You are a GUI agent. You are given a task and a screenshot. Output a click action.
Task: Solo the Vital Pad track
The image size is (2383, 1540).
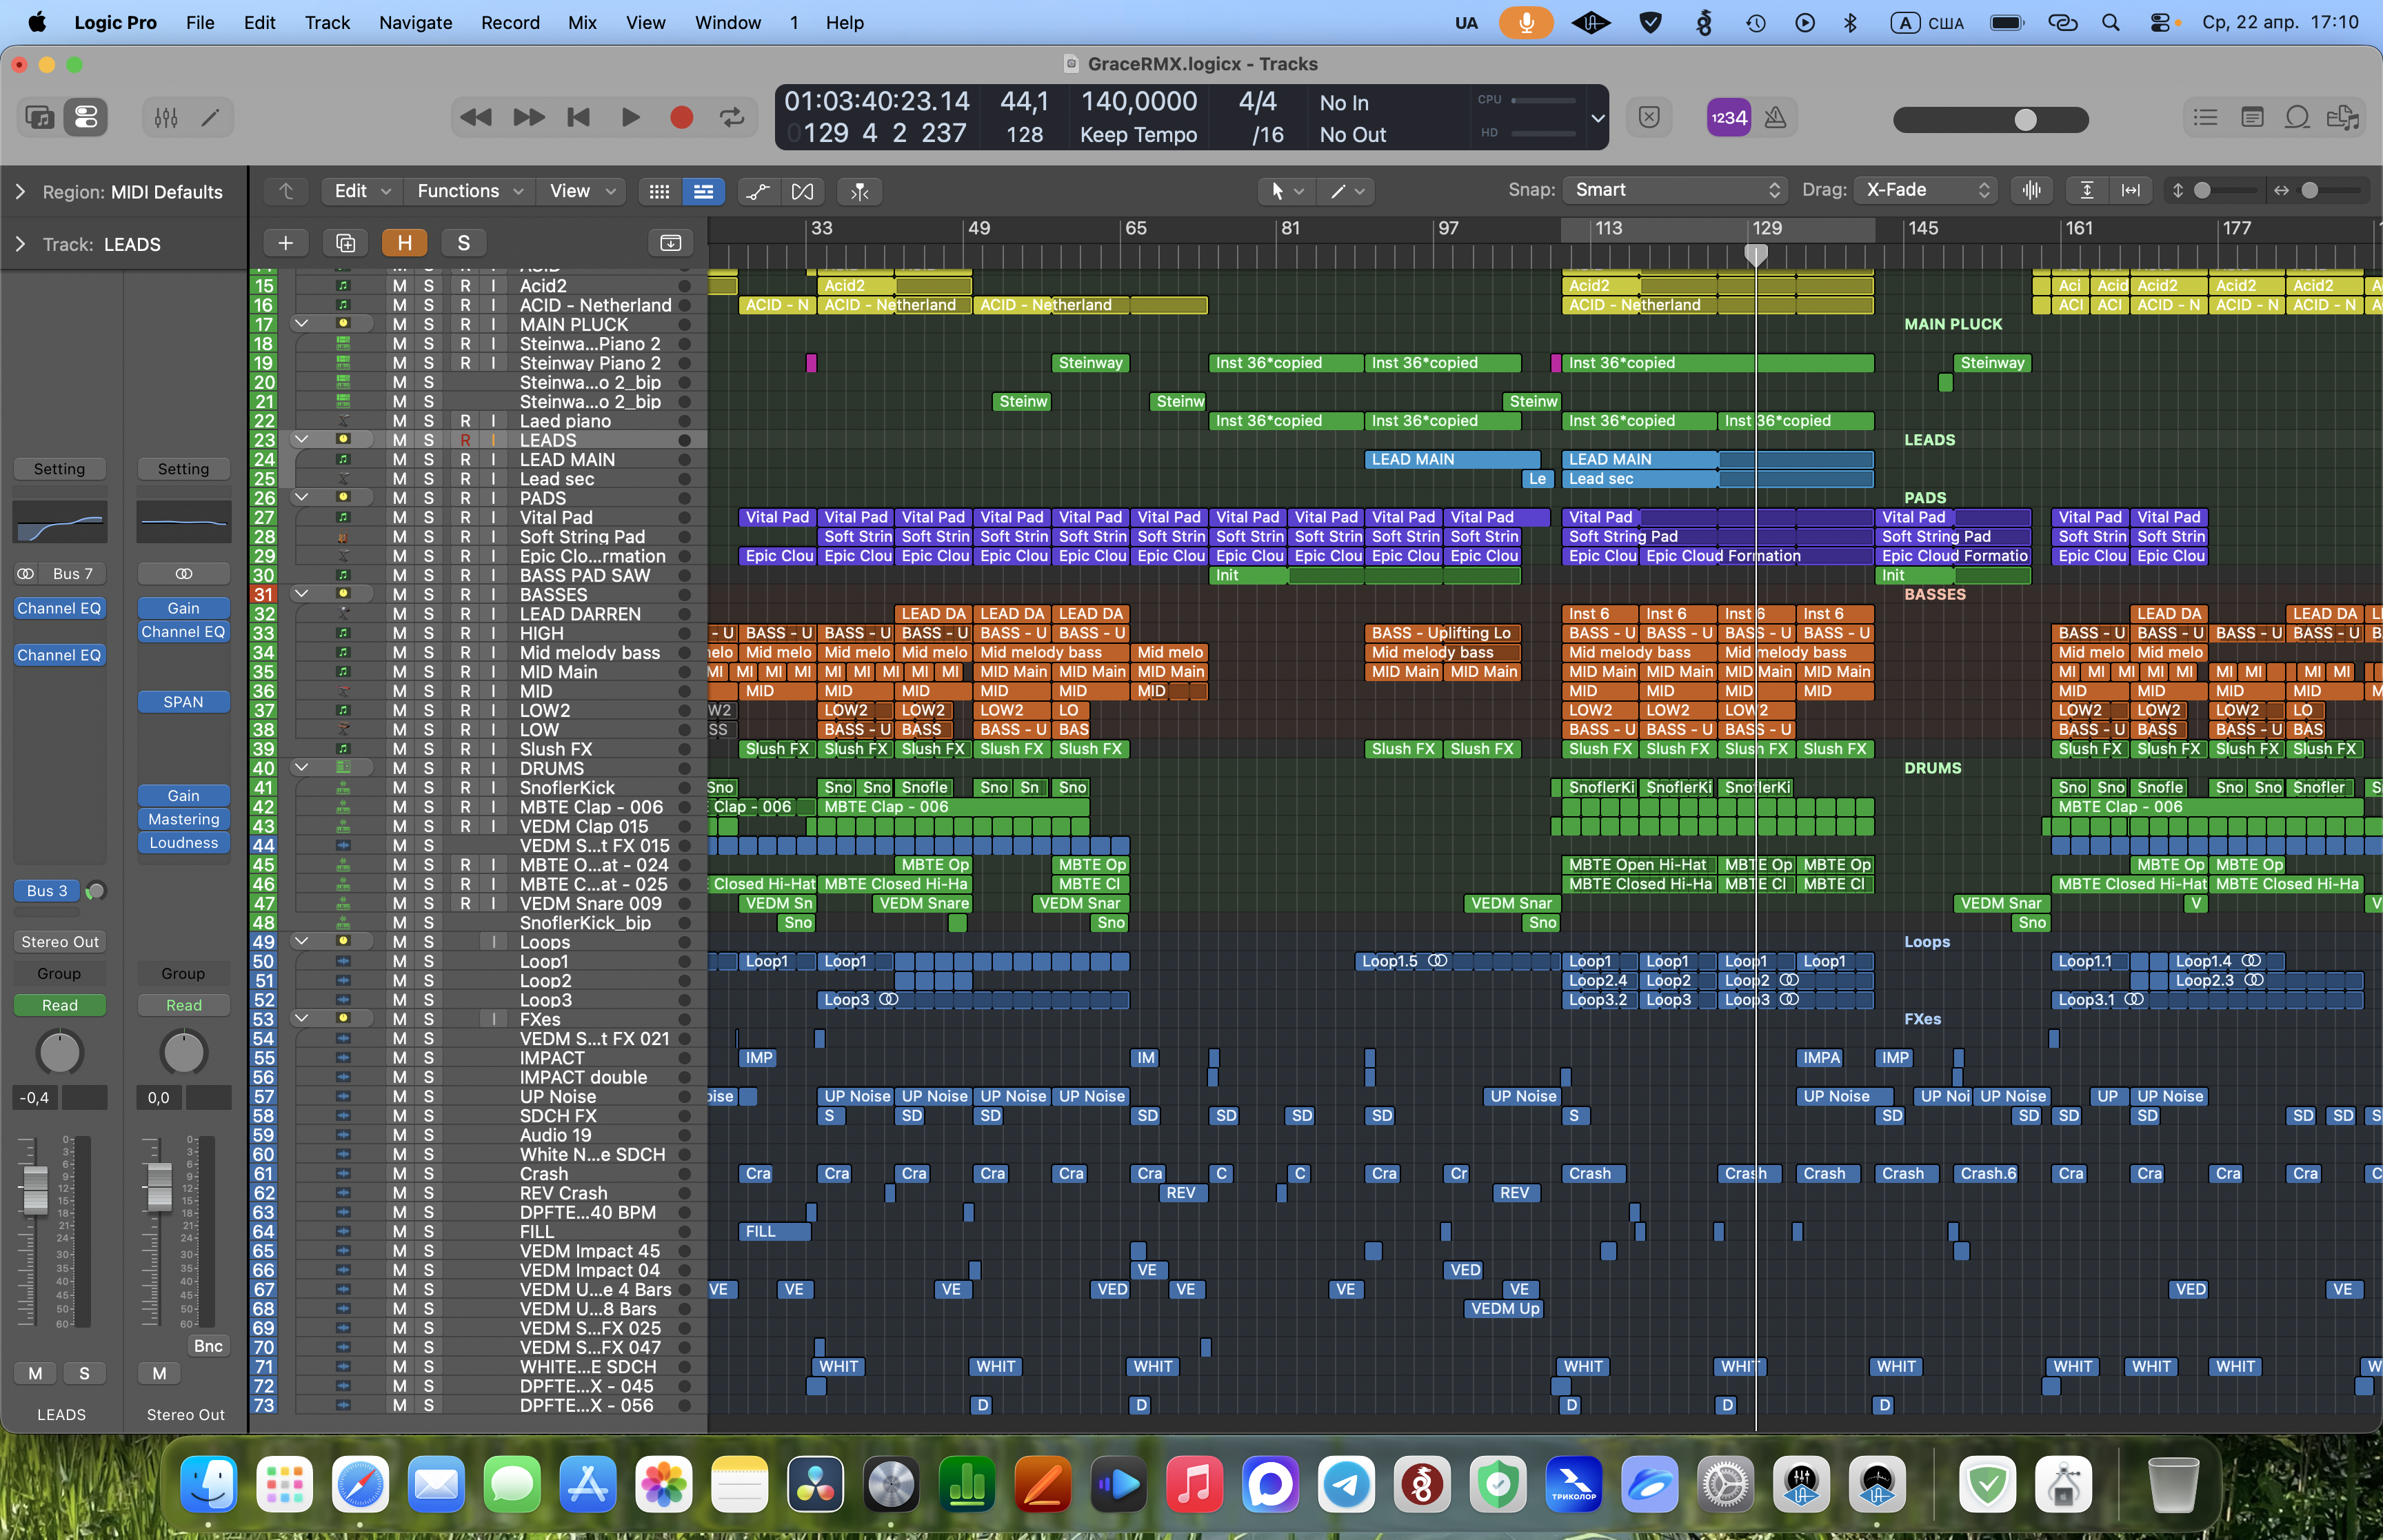428,518
